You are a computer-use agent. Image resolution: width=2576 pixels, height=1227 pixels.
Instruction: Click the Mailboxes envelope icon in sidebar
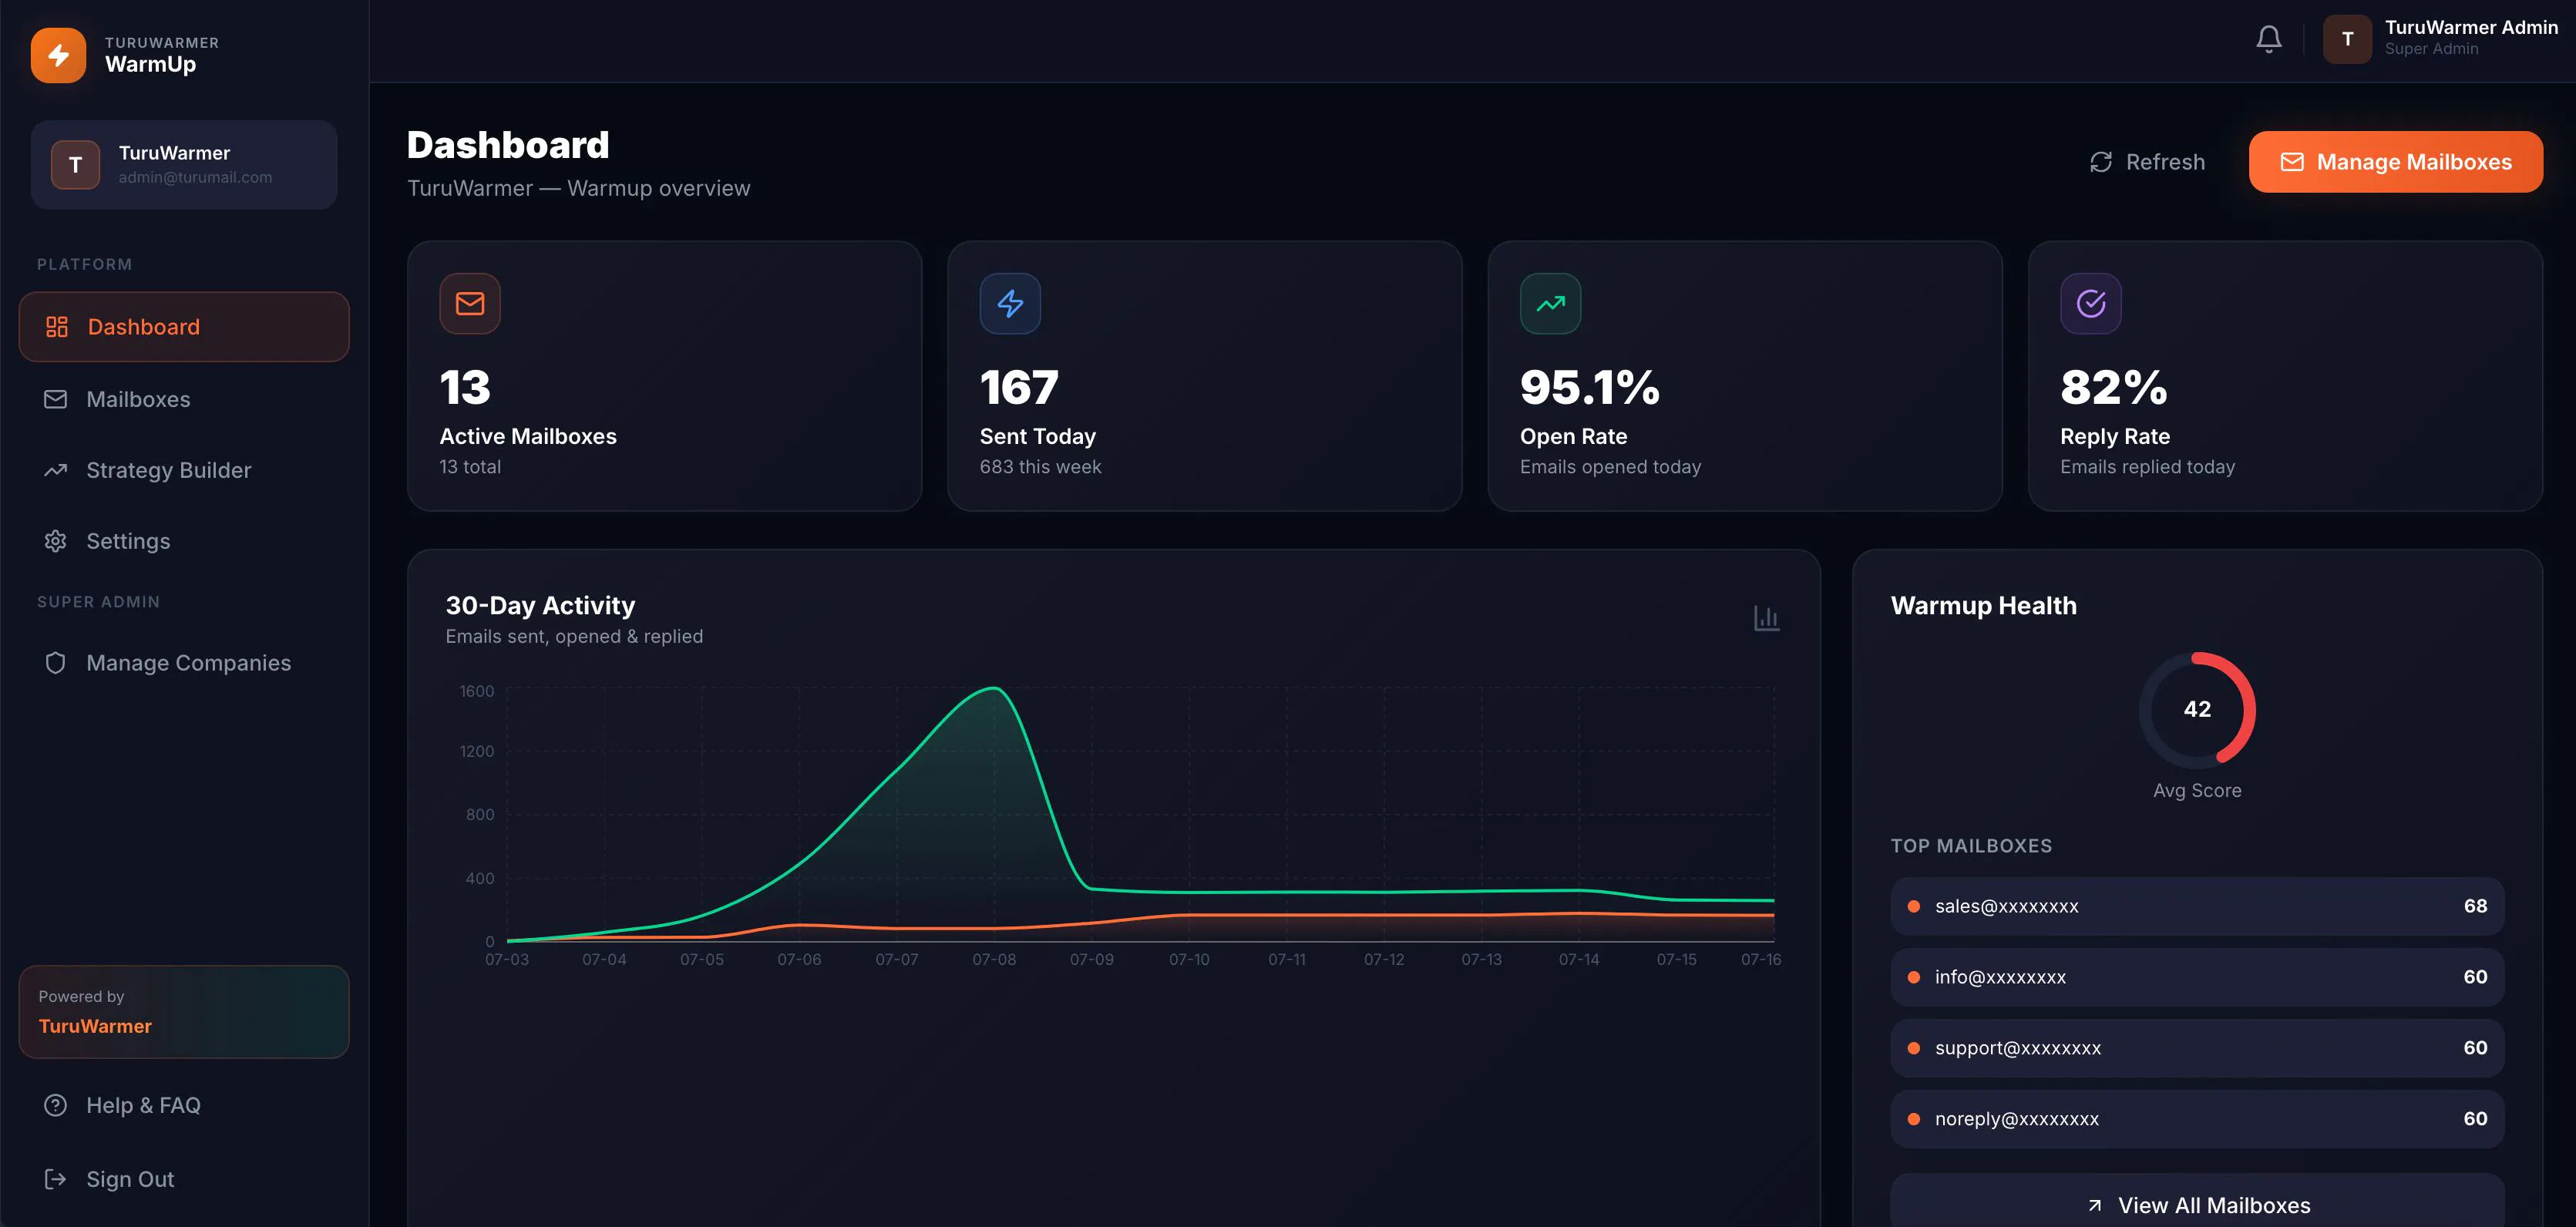click(x=55, y=399)
